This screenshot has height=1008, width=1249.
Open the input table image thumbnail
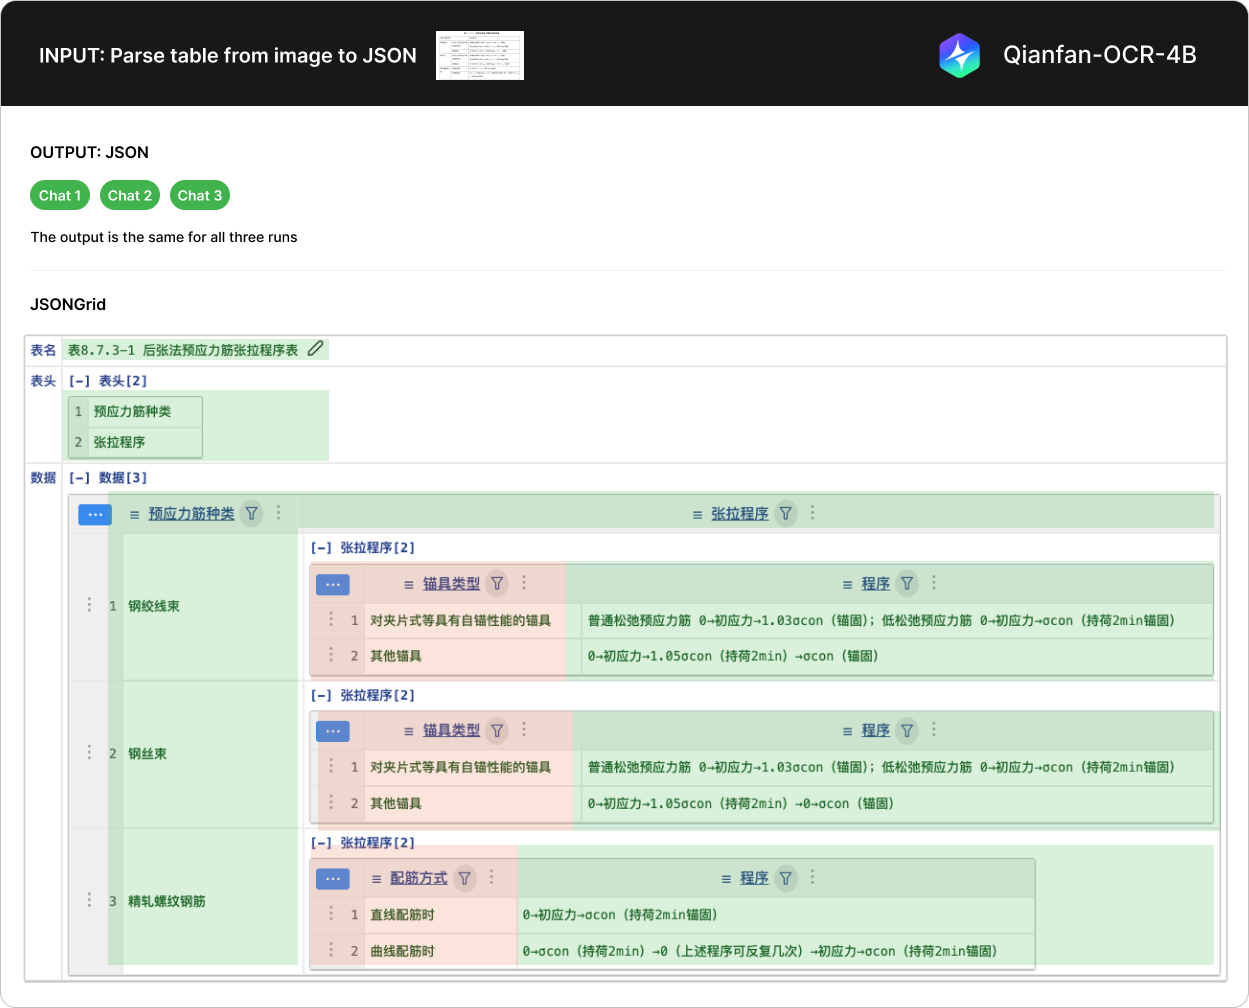point(480,55)
